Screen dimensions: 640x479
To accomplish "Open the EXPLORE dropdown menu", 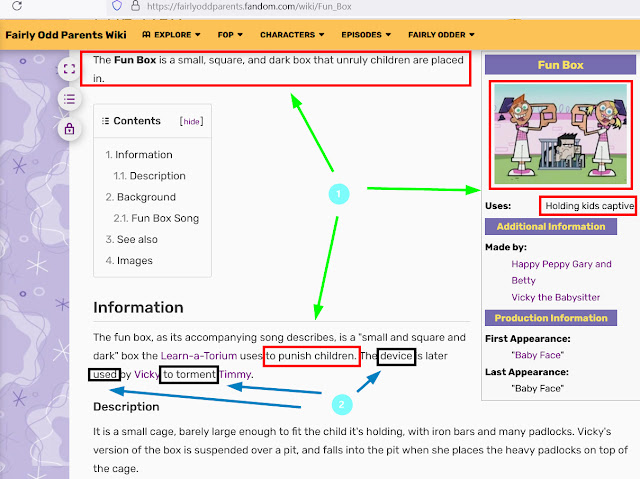I will click(171, 35).
